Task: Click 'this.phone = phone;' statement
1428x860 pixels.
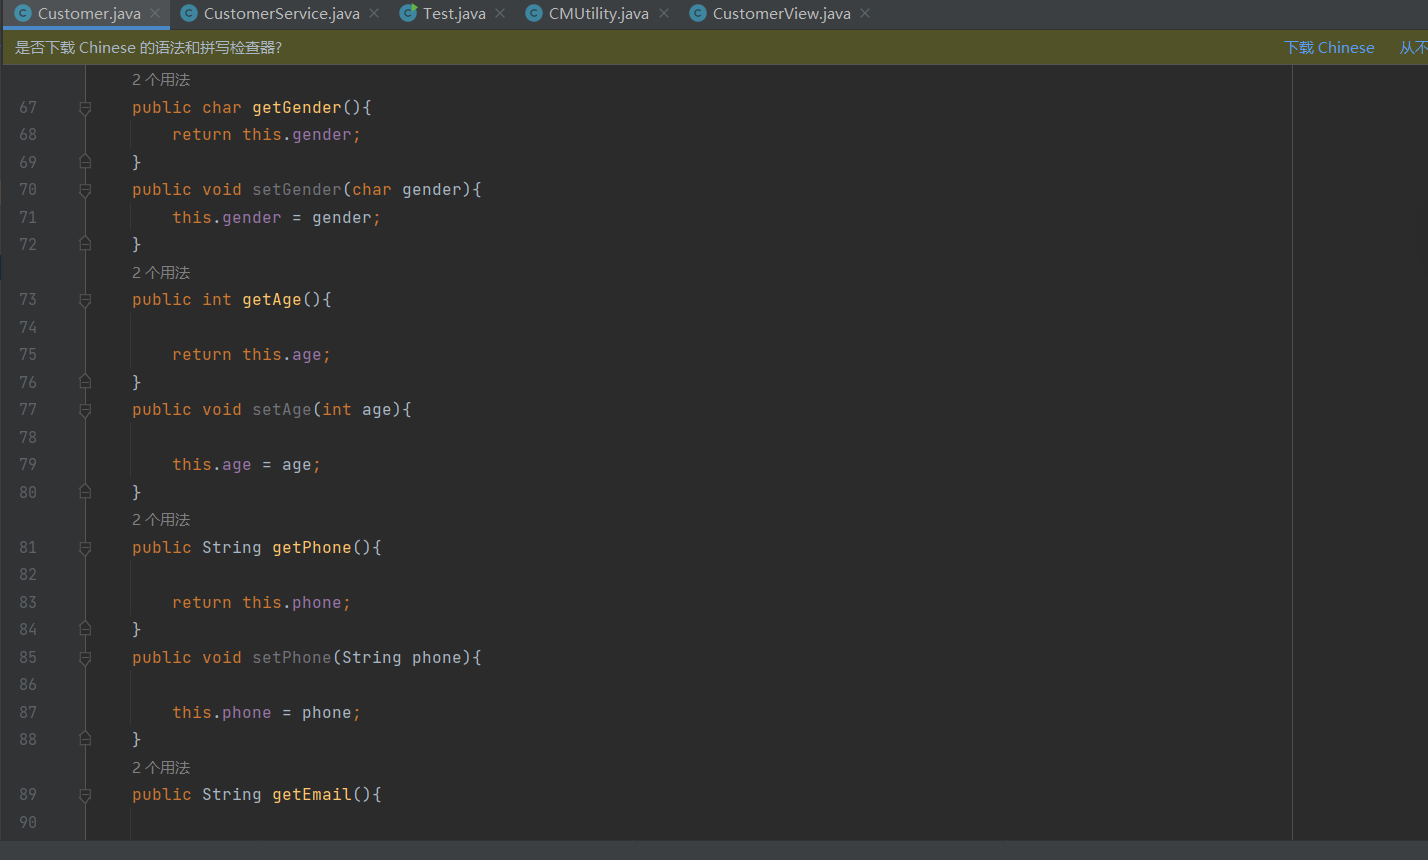Action: 266,713
